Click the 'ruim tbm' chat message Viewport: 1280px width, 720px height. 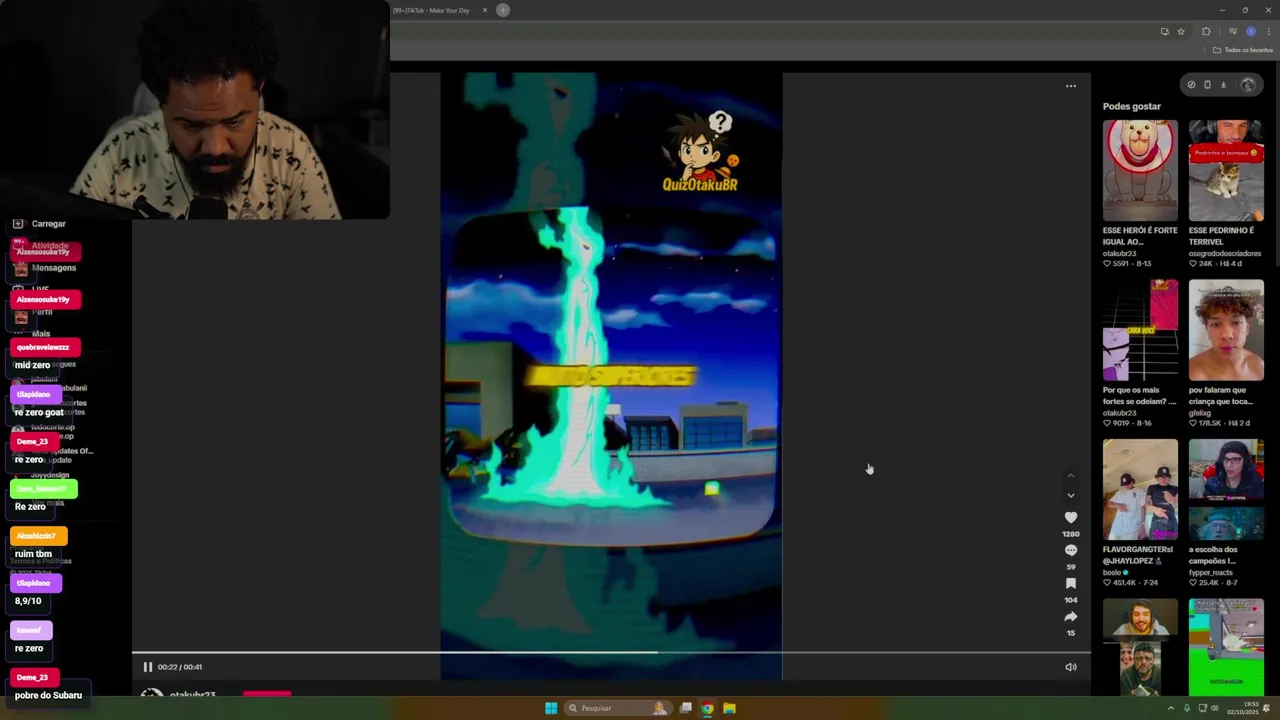point(33,554)
